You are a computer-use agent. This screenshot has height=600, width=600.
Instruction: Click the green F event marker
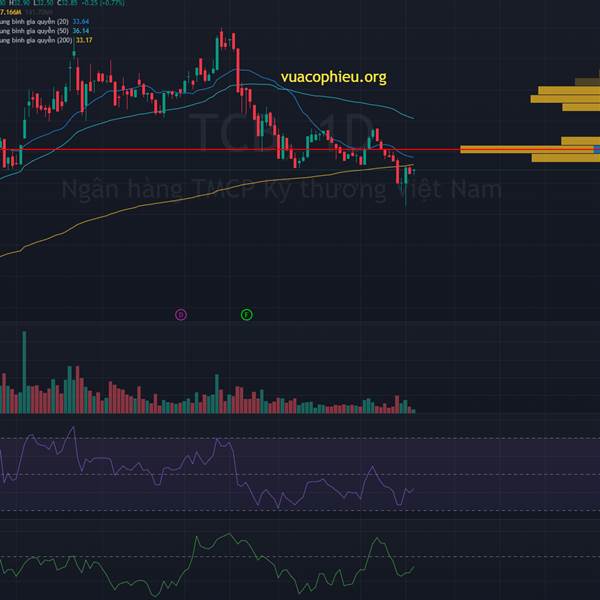coord(246,315)
